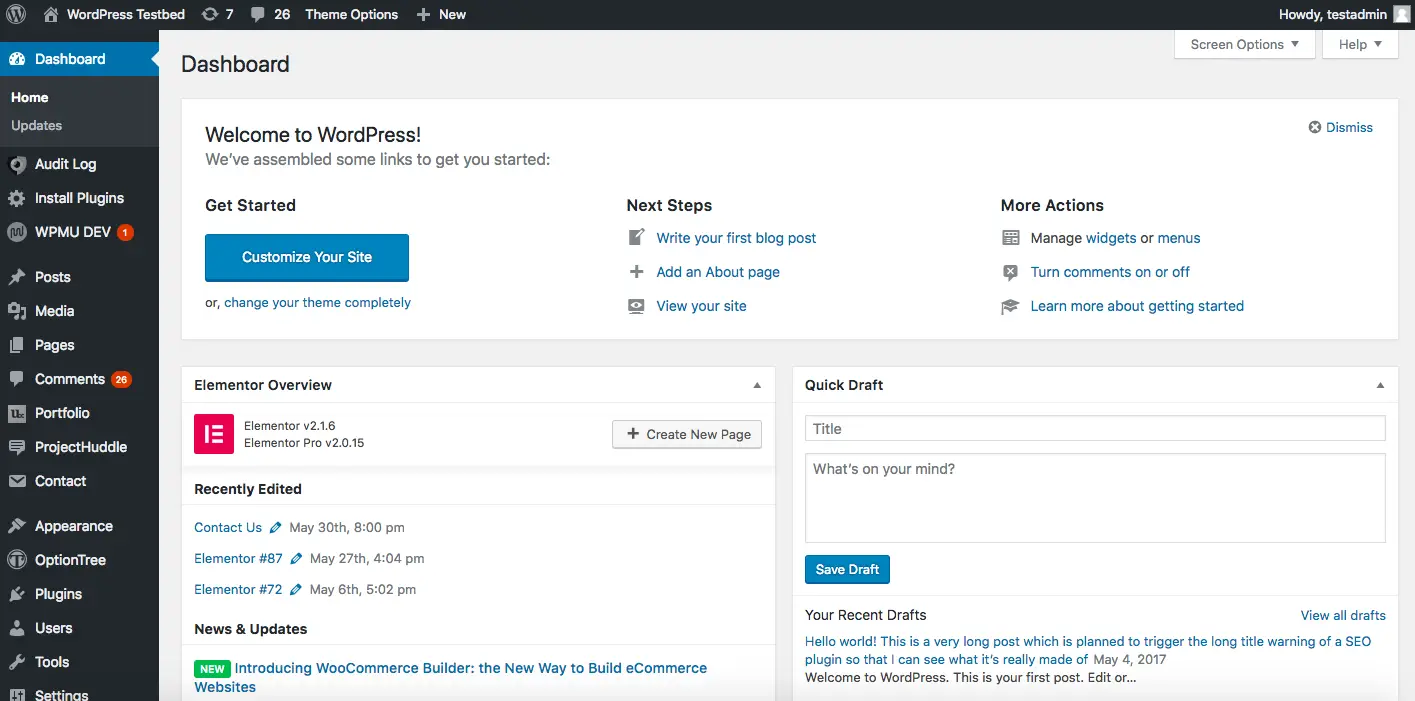
Task: Click the widgets icon beside Manage widgets
Action: tap(1011, 238)
